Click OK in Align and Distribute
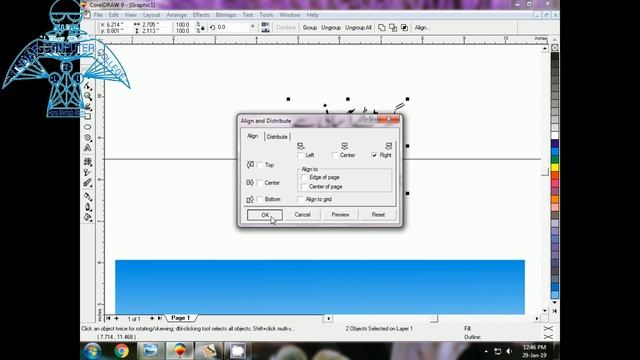The height and width of the screenshot is (360, 640). tap(265, 215)
